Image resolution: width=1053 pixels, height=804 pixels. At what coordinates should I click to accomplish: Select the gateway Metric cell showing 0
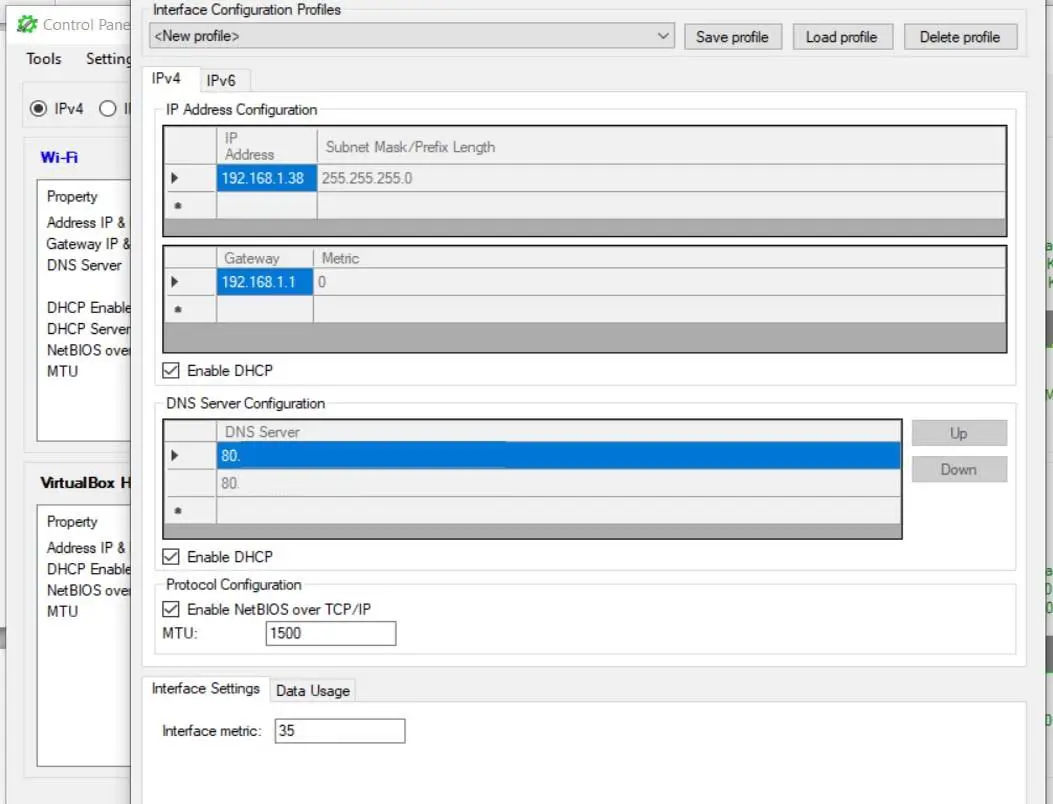click(x=659, y=282)
